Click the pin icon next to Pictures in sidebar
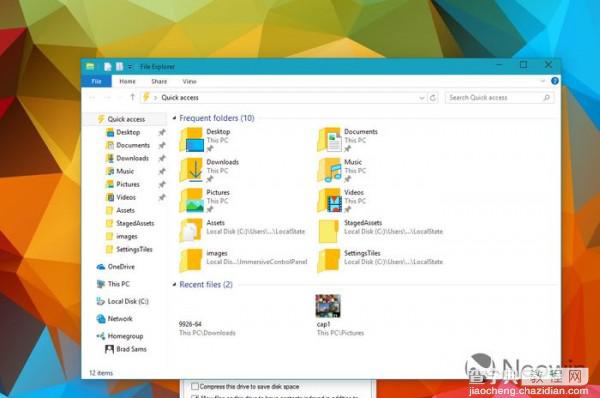Screen dimensions: 600x398 162,184
